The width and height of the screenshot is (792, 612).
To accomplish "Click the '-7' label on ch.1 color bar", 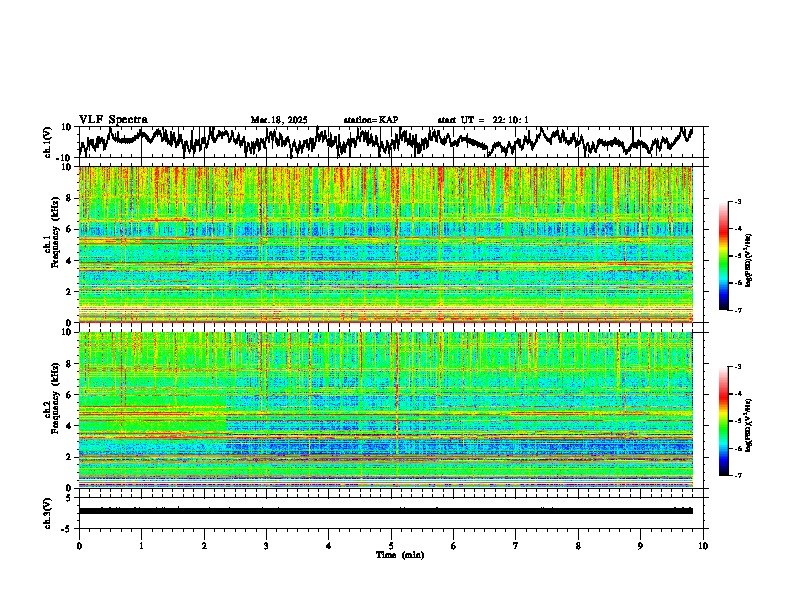I will tap(738, 310).
